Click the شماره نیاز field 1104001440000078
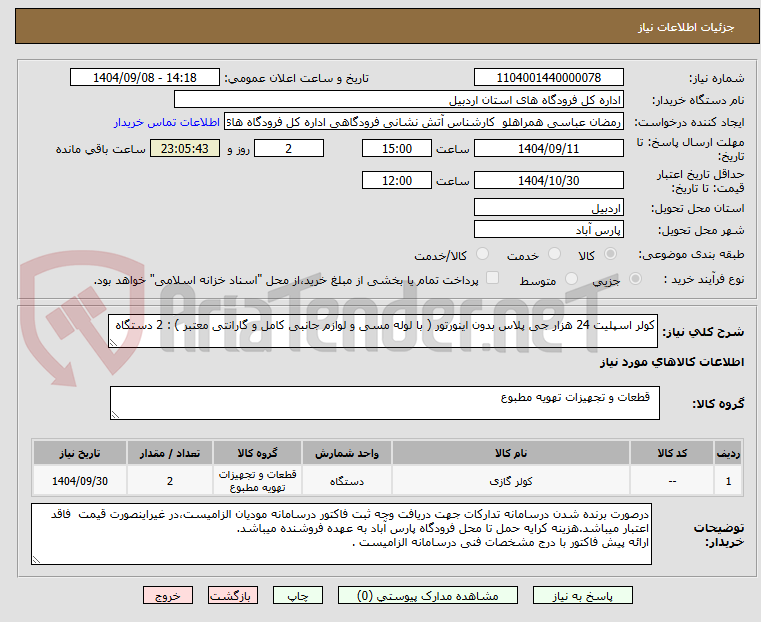 tap(548, 78)
